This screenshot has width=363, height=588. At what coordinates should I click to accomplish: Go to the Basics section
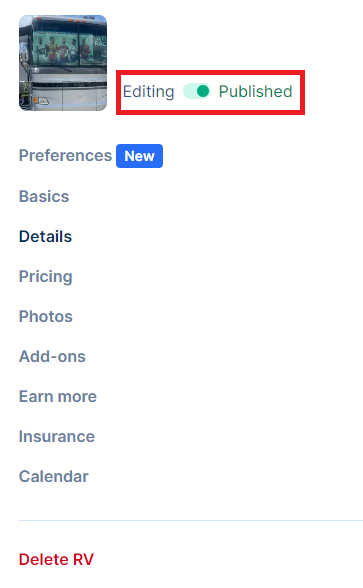[x=44, y=196]
